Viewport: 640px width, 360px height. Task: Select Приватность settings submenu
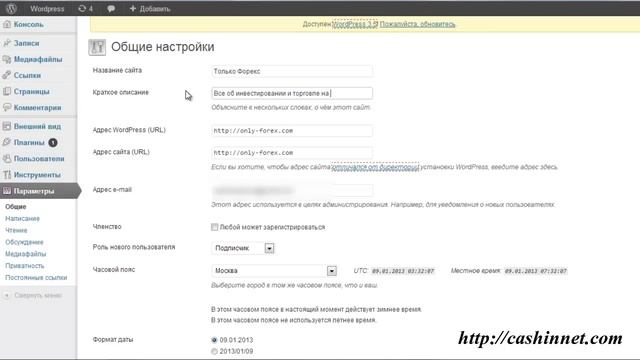click(x=24, y=266)
